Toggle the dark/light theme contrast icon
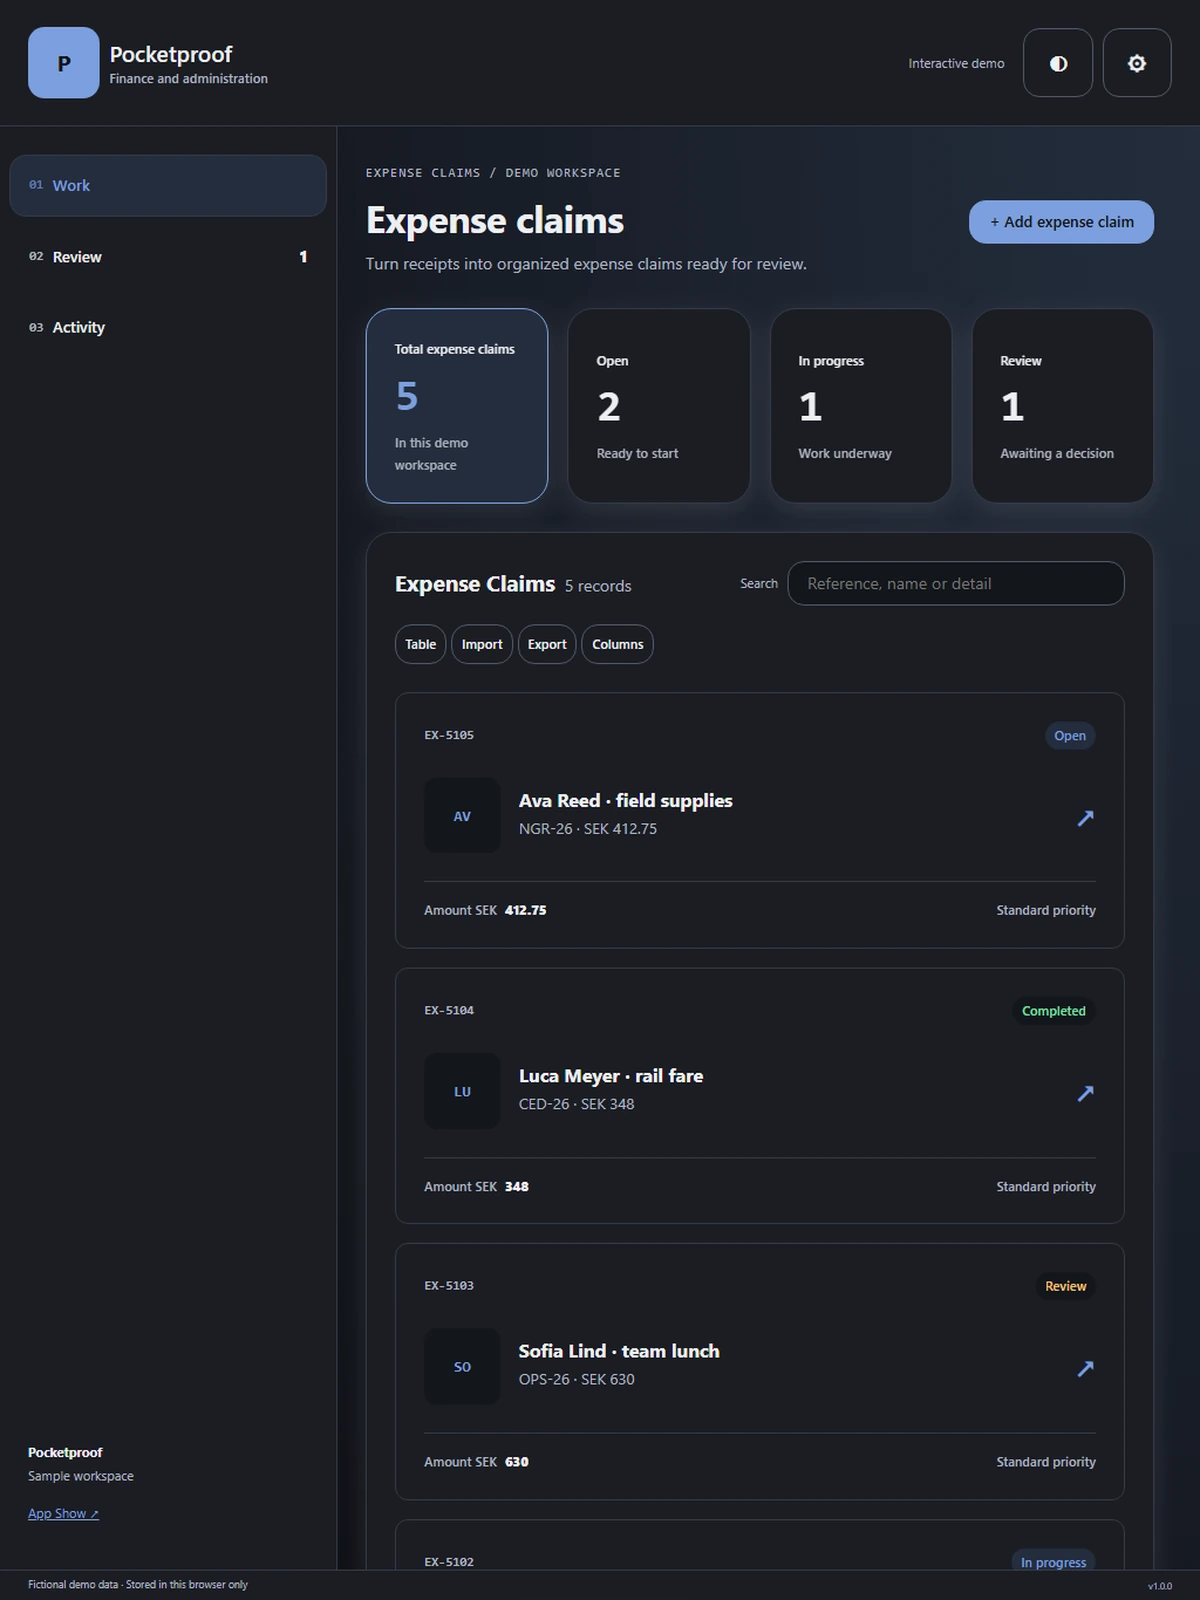This screenshot has height=1600, width=1200. (1058, 63)
